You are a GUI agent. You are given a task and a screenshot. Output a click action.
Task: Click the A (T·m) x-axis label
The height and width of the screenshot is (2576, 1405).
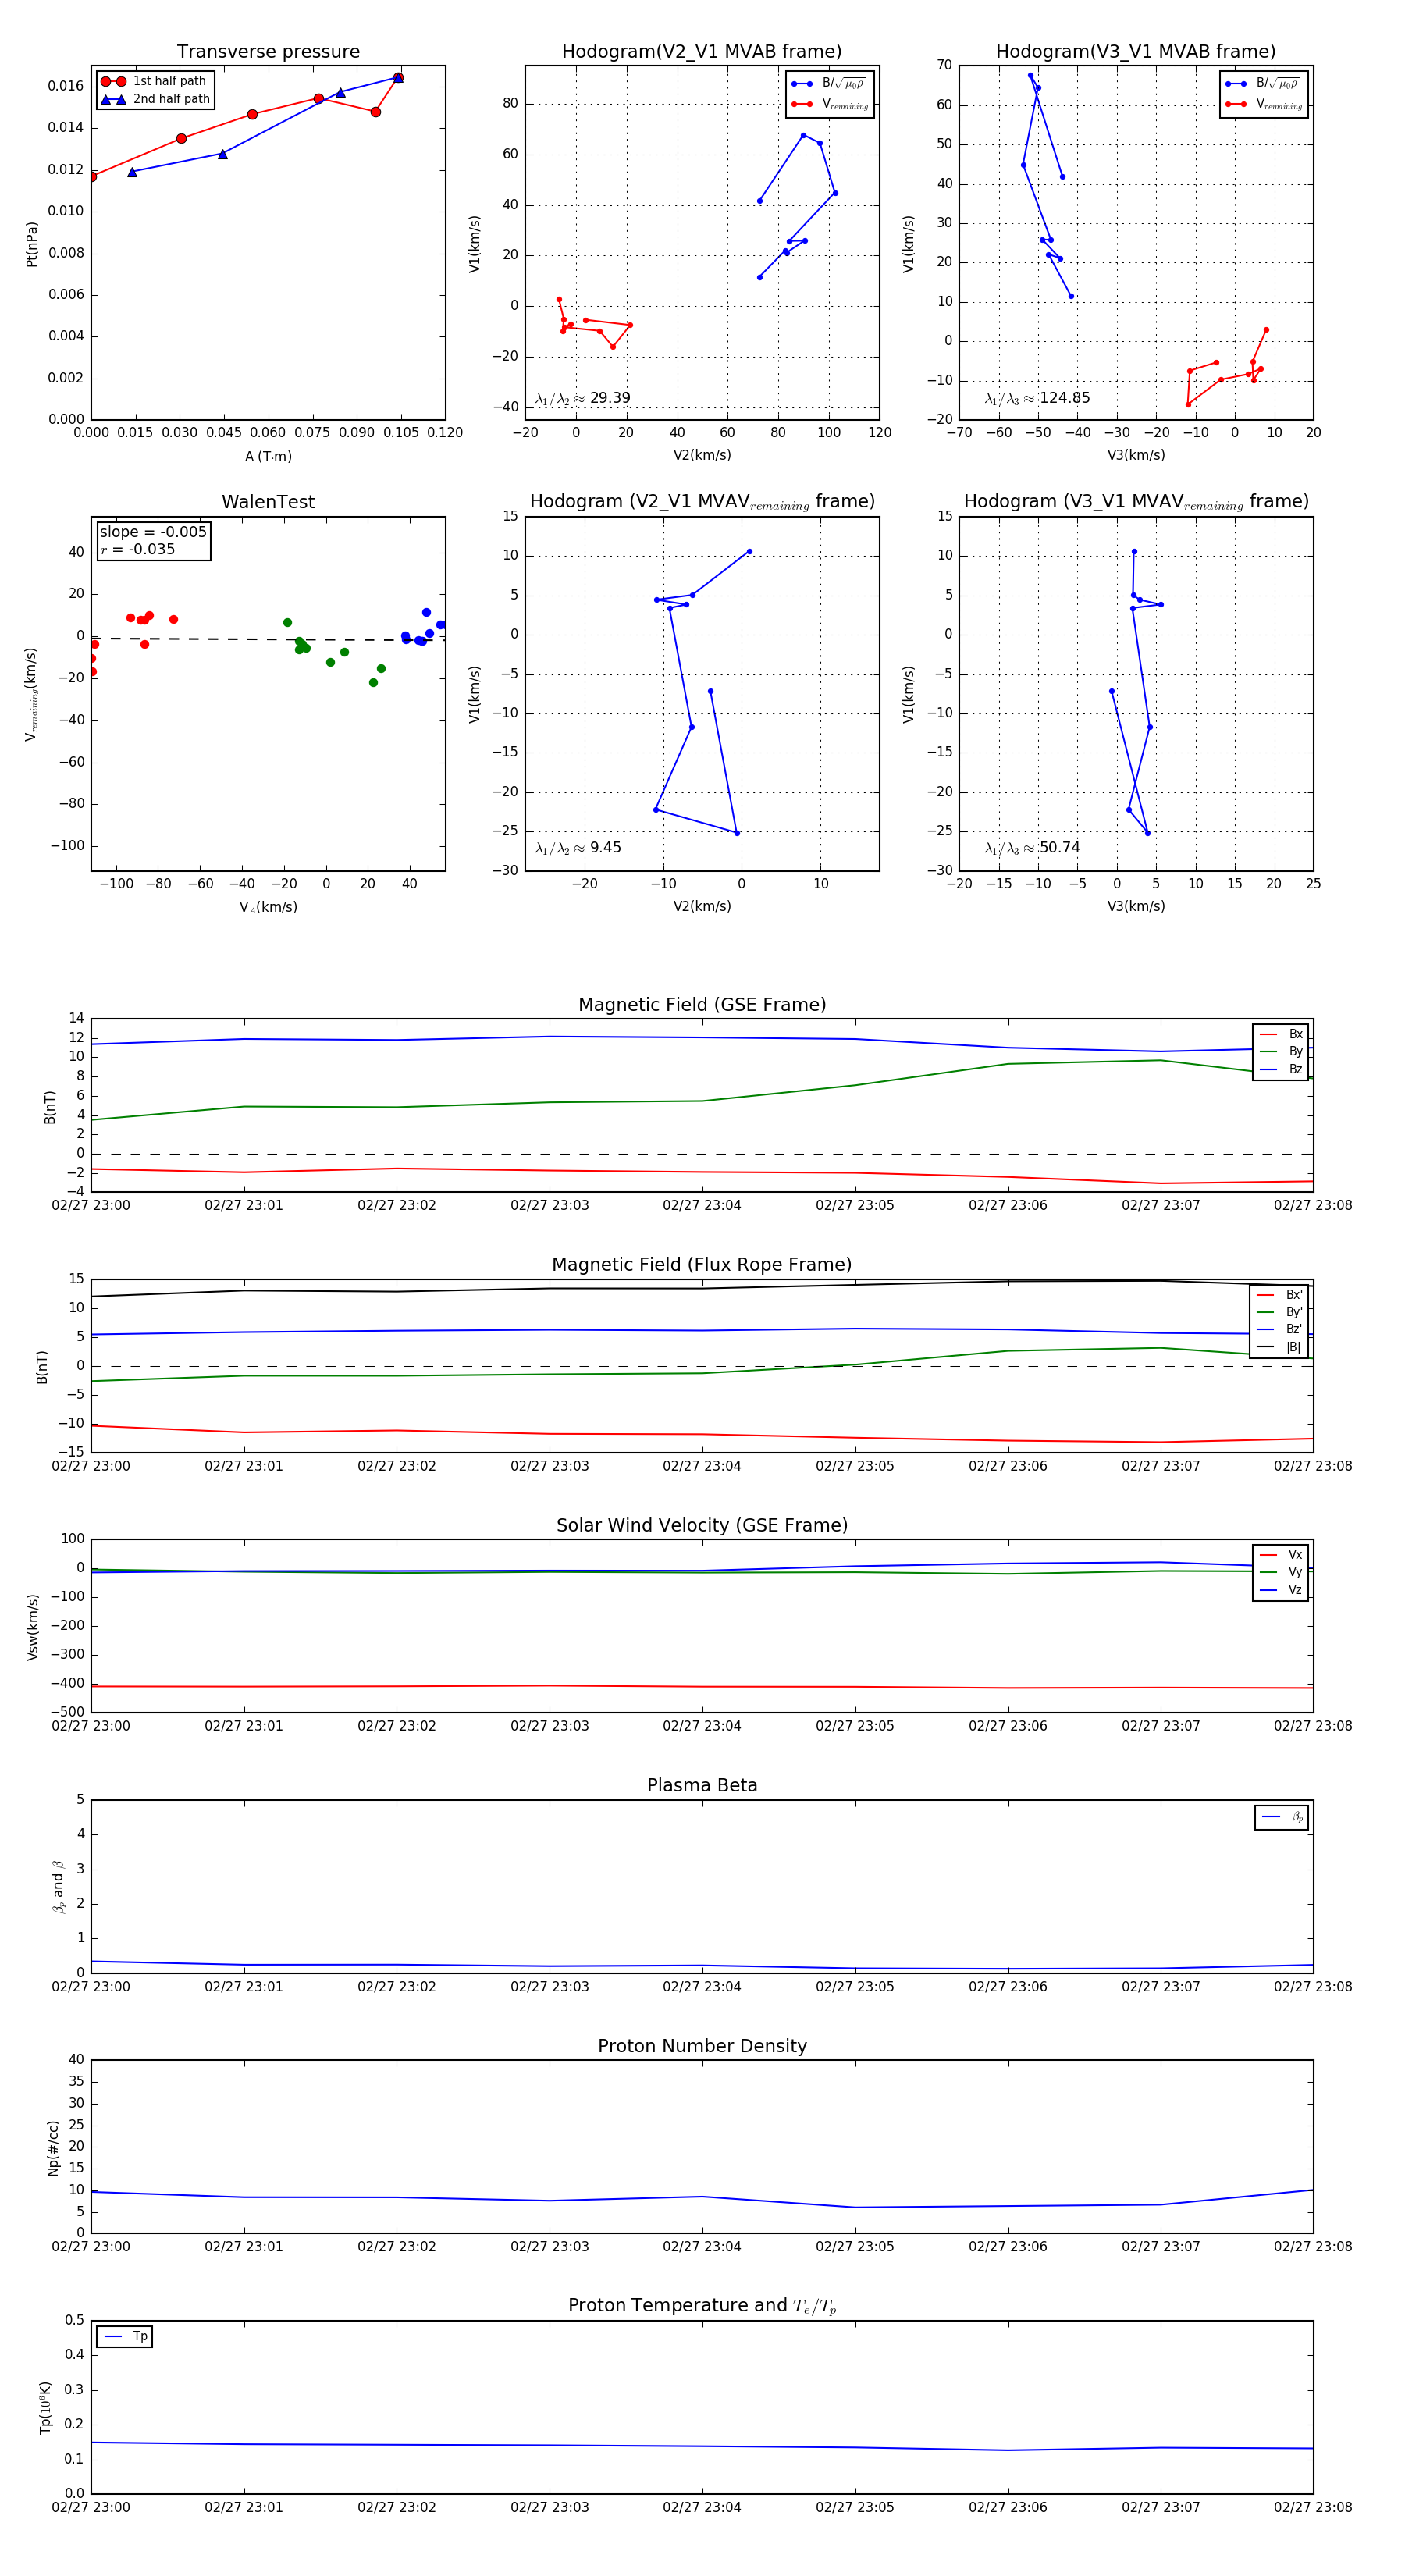point(268,456)
